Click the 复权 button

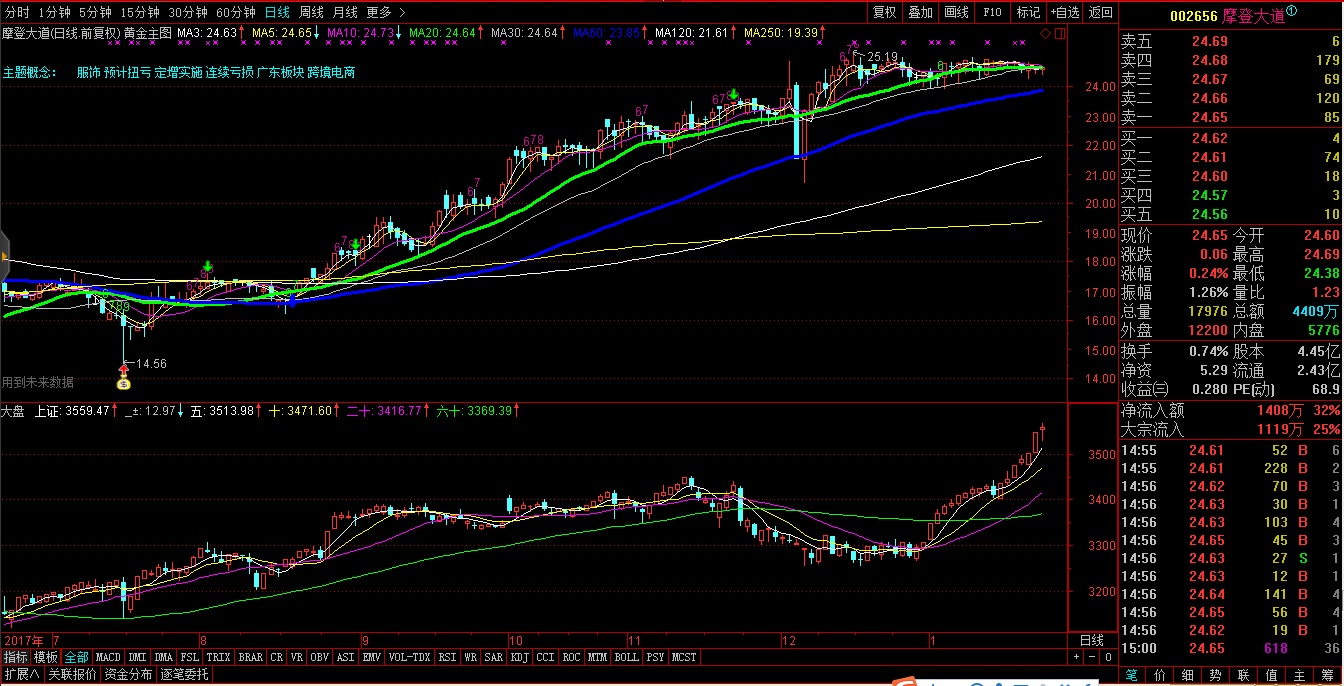pyautogui.click(x=885, y=12)
